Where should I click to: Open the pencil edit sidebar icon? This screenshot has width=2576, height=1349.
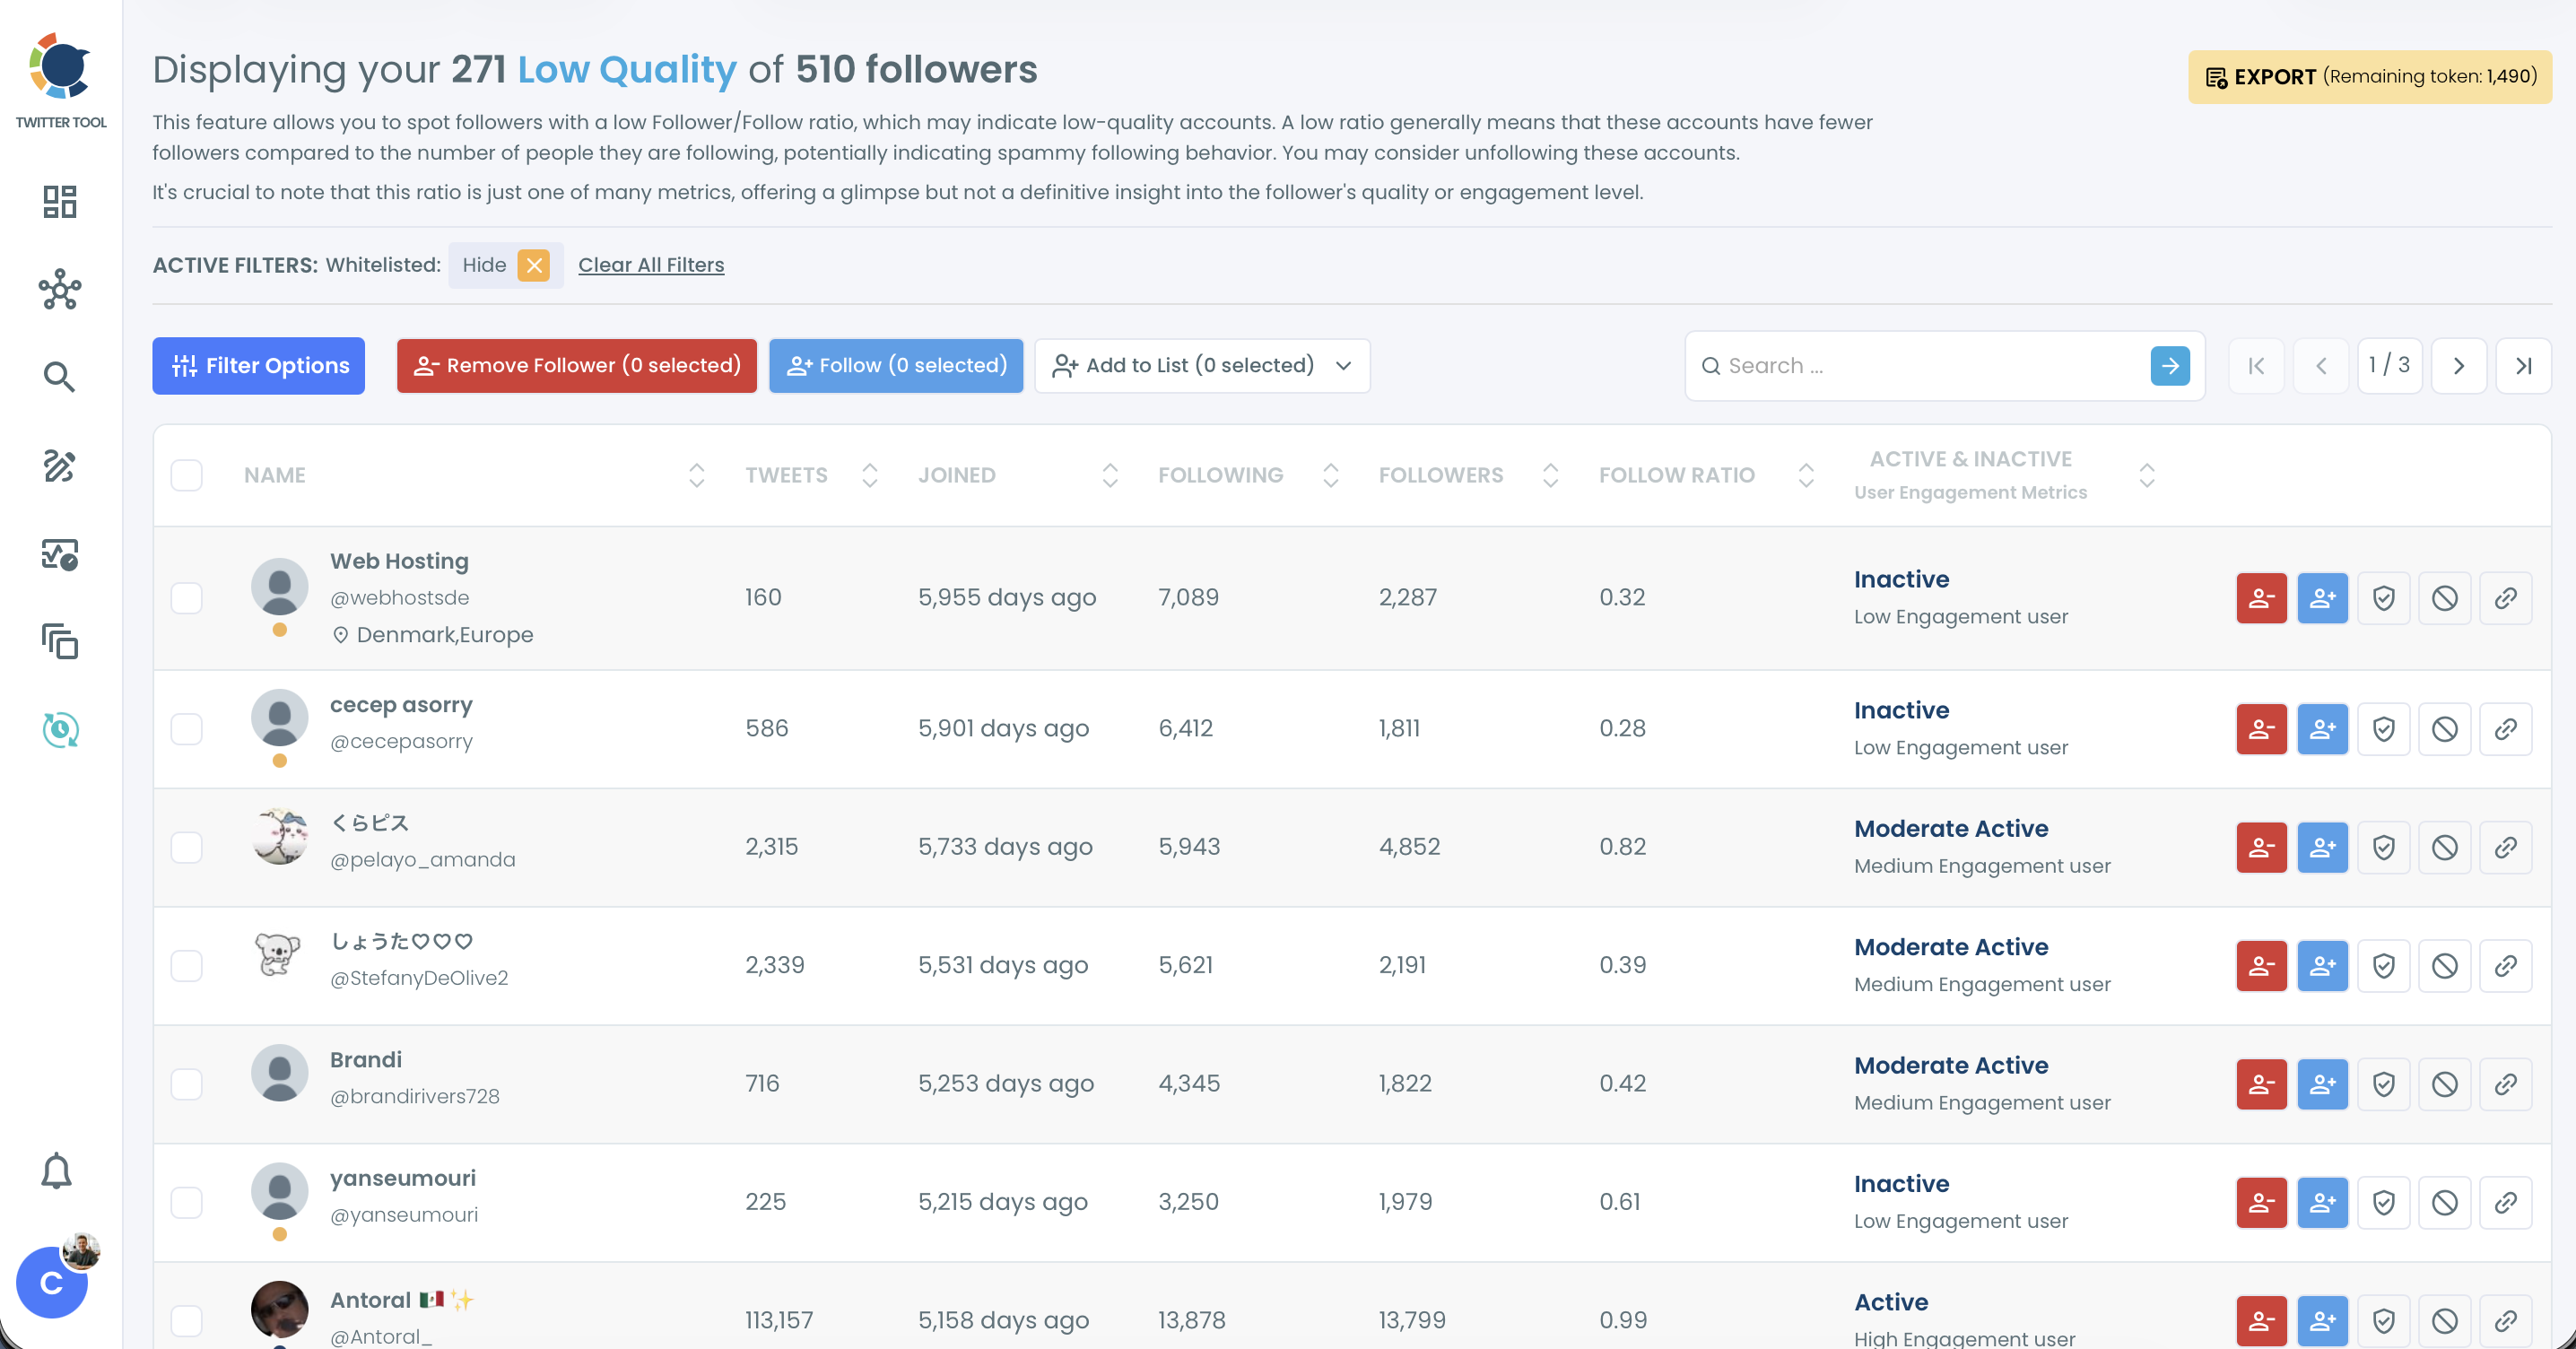(x=60, y=465)
